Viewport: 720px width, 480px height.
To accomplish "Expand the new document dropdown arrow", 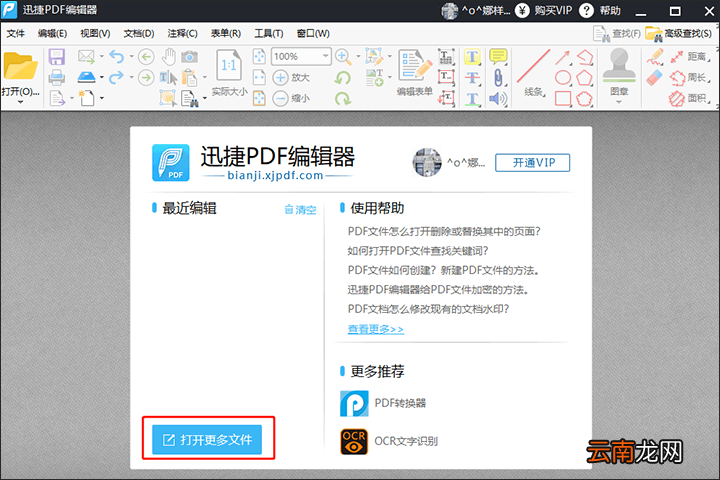I will point(101,98).
